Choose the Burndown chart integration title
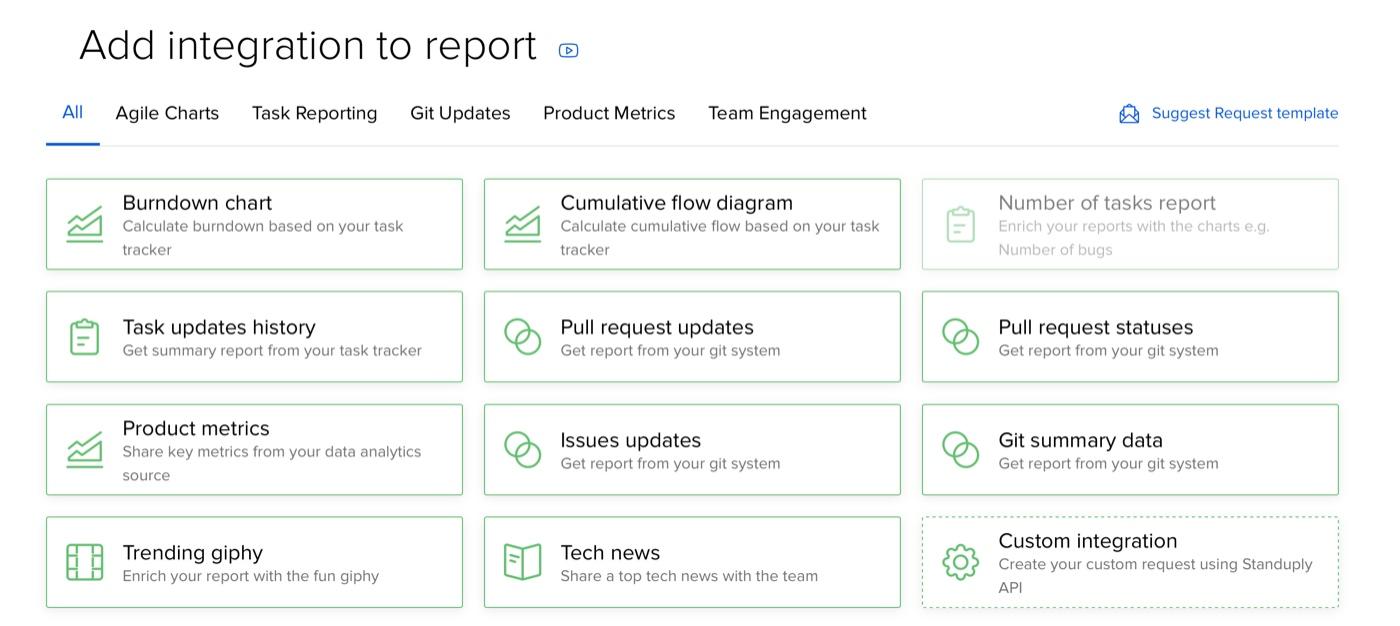The width and height of the screenshot is (1400, 626). (197, 203)
